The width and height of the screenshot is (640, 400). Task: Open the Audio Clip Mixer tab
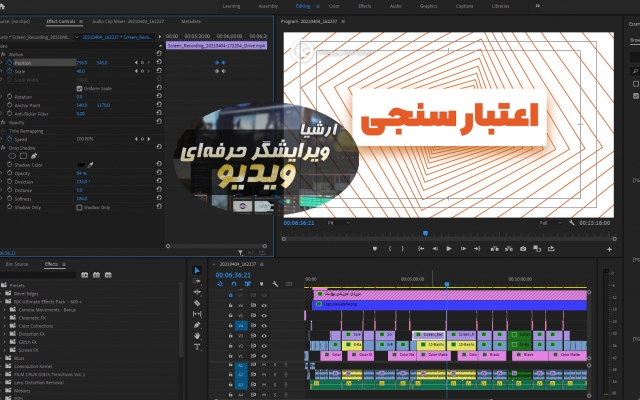[128, 21]
